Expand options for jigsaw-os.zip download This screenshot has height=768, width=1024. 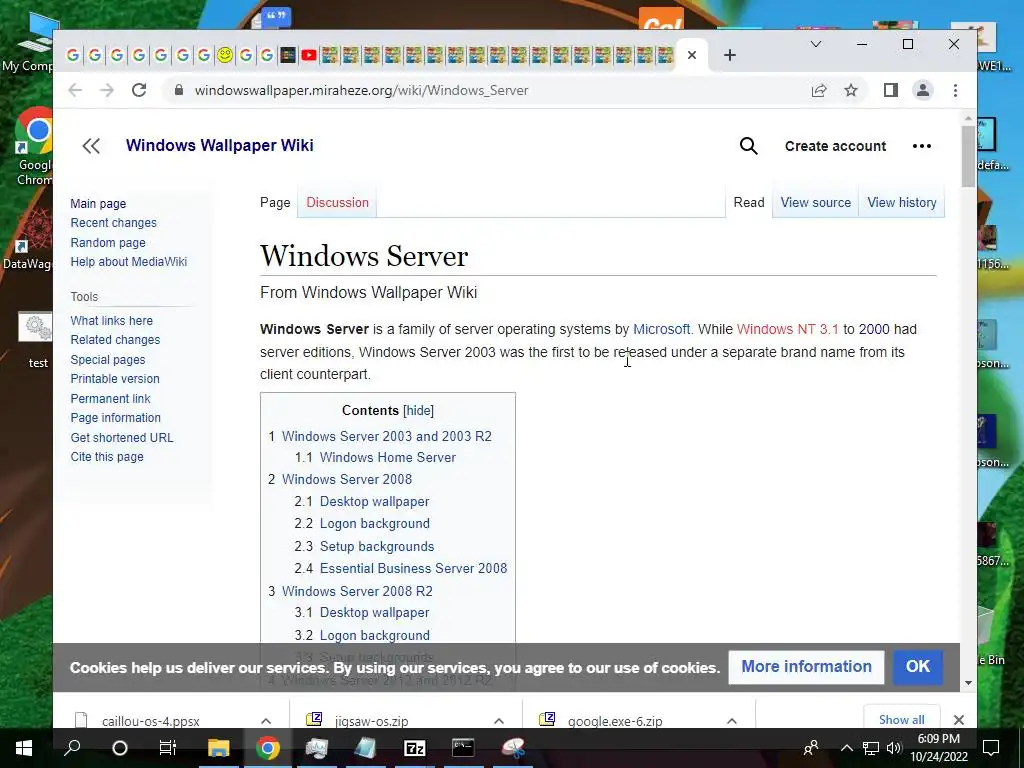coord(499,721)
